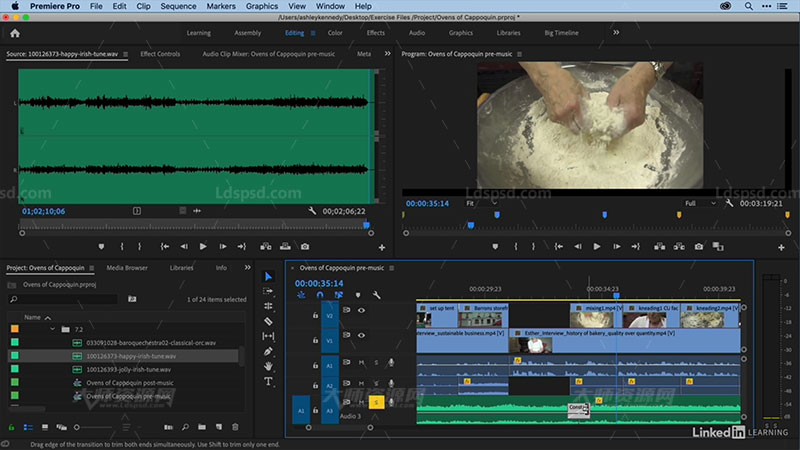Open Editing workspace menu icon
Image resolution: width=800 pixels, height=450 pixels.
click(x=313, y=33)
